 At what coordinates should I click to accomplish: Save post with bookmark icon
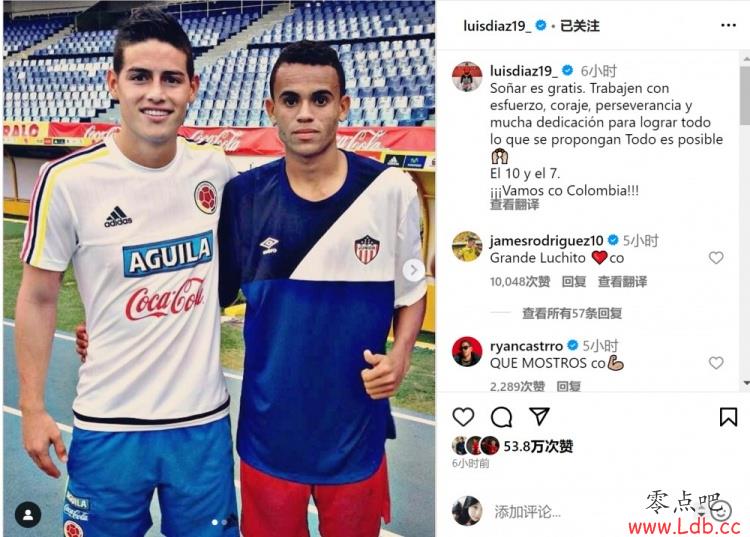click(728, 416)
